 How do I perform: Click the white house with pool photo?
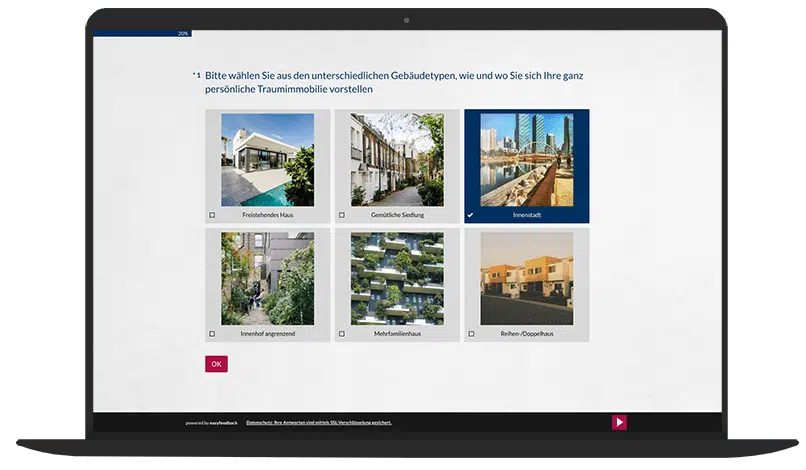point(267,159)
